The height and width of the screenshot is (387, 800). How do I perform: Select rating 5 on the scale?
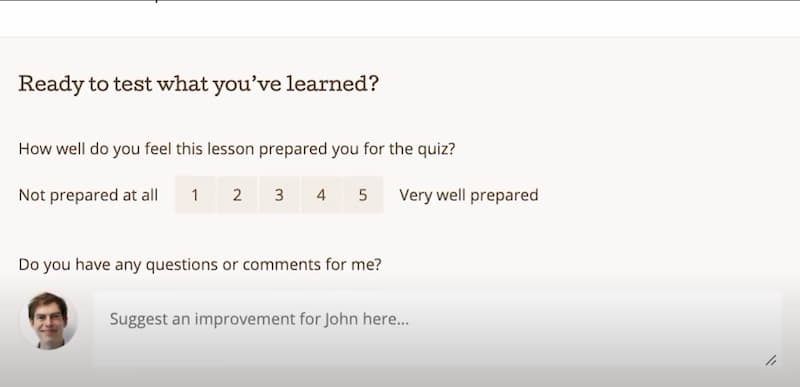[x=363, y=194]
